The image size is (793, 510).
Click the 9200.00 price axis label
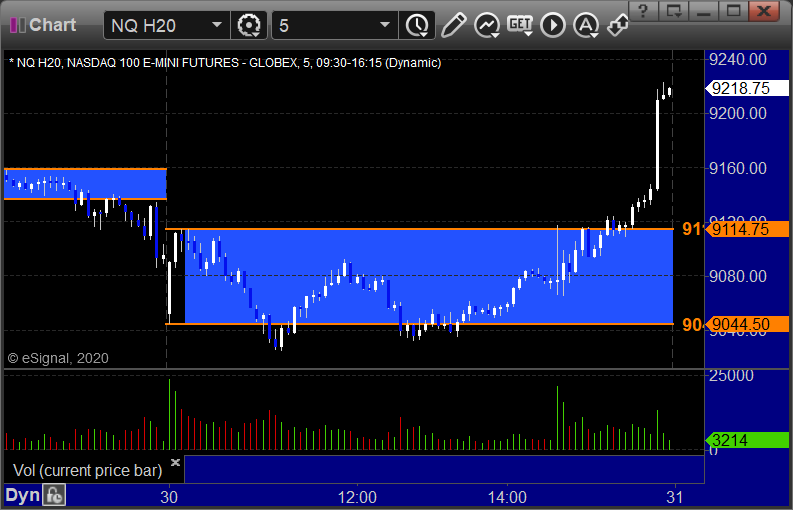point(738,113)
